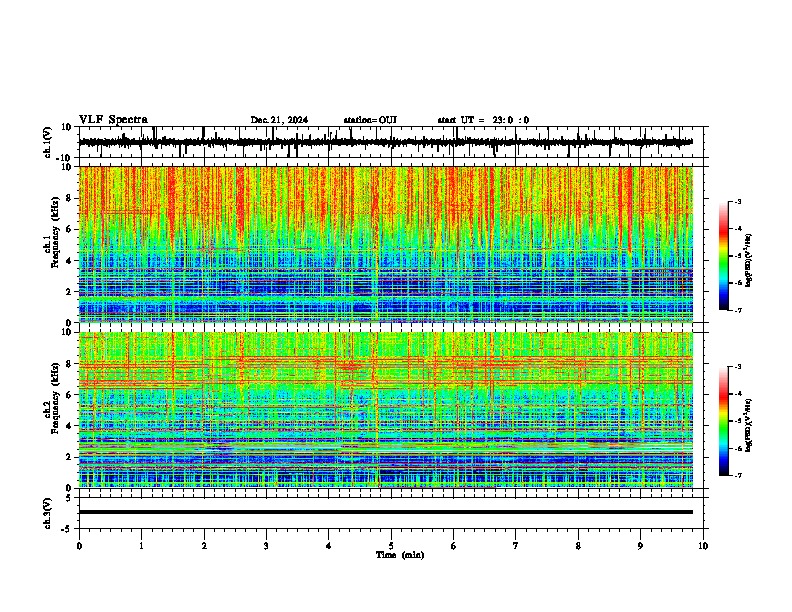Select the date text "Dec. 21, 2024"

(x=279, y=120)
